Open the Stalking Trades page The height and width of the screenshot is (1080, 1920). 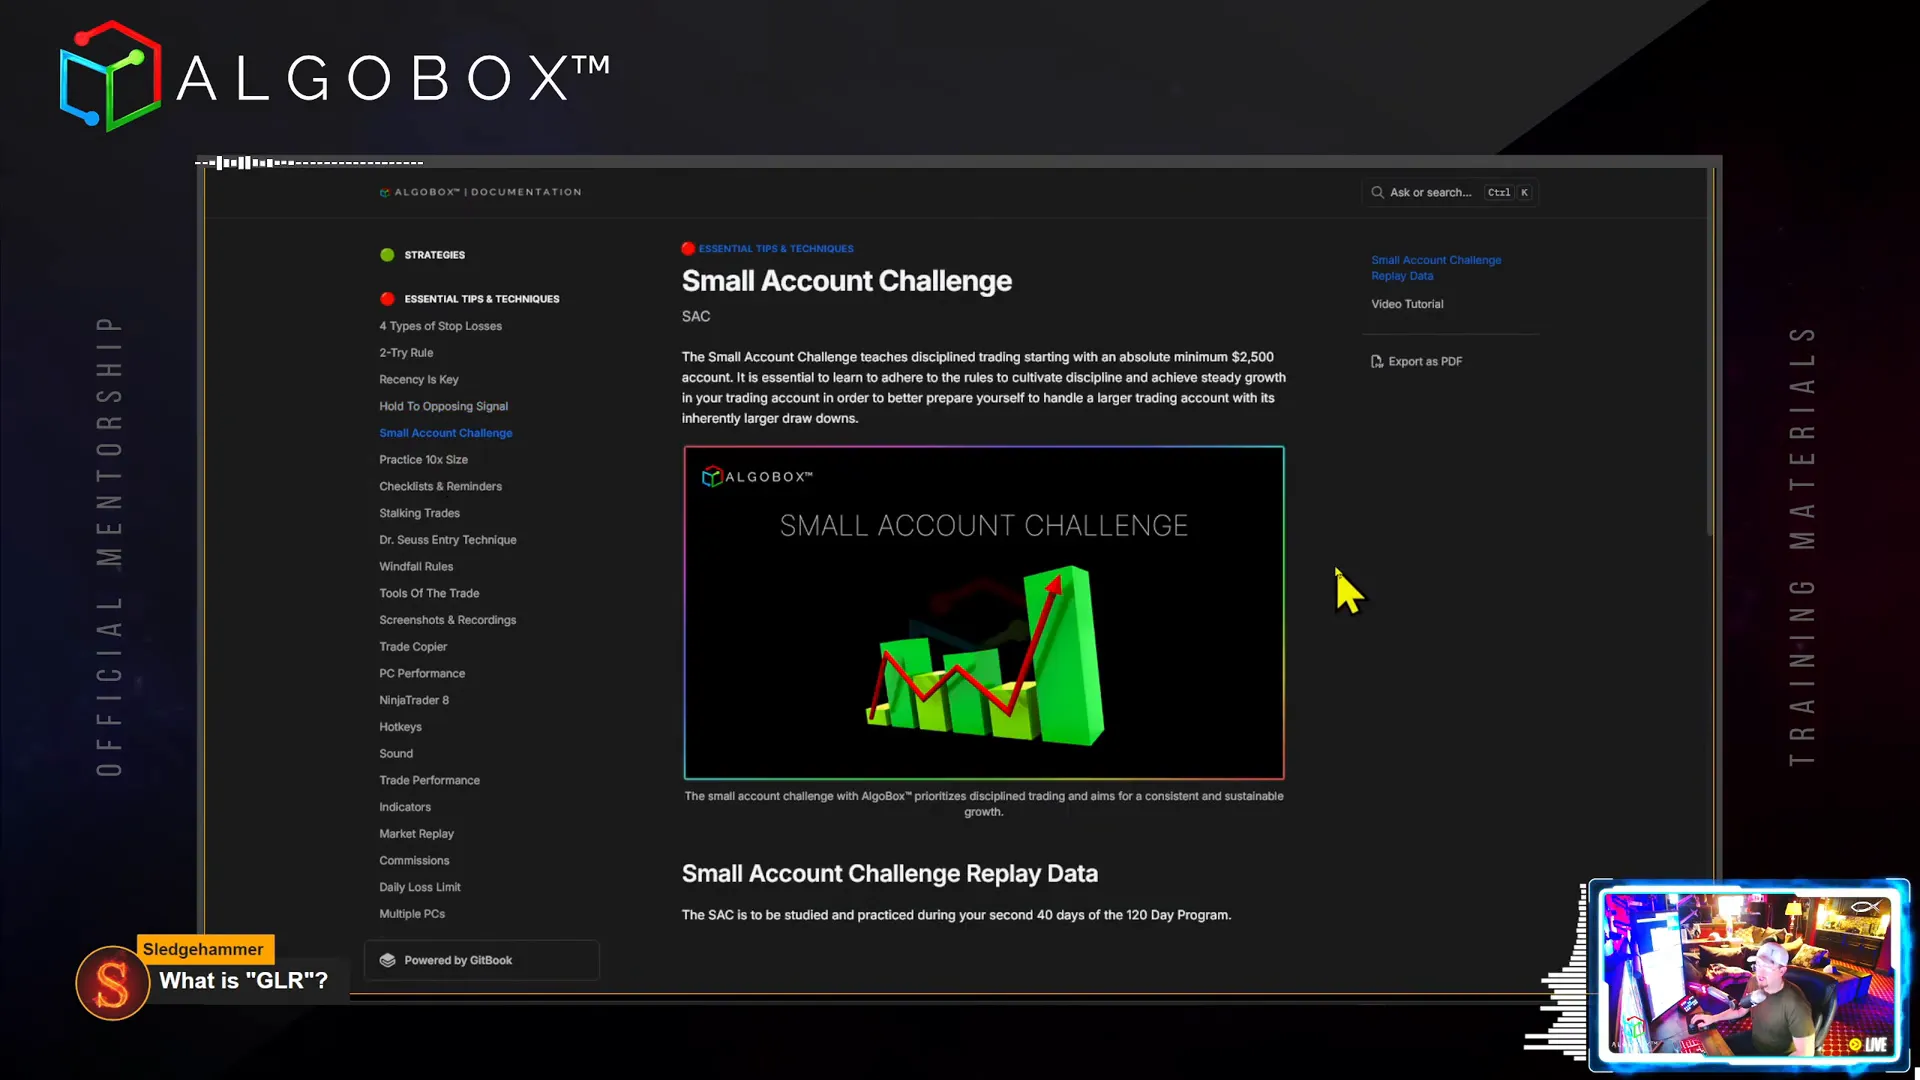coord(419,513)
